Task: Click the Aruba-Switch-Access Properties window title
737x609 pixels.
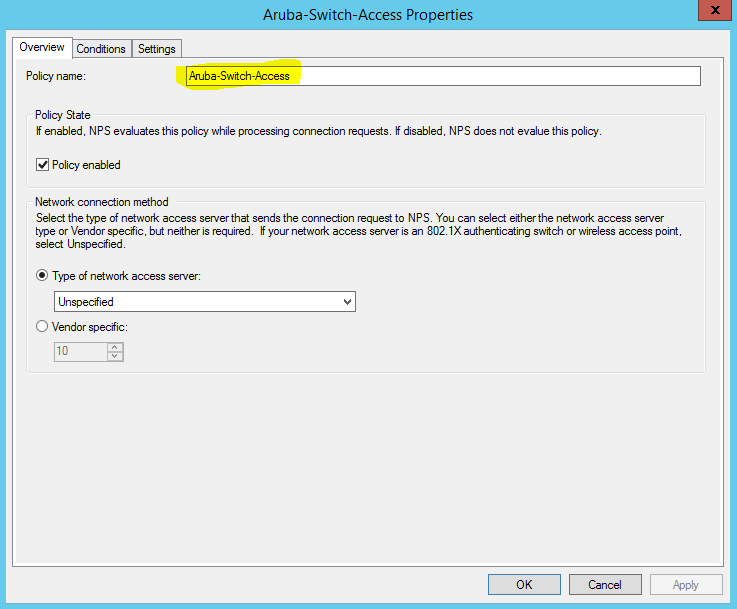Action: [x=368, y=15]
